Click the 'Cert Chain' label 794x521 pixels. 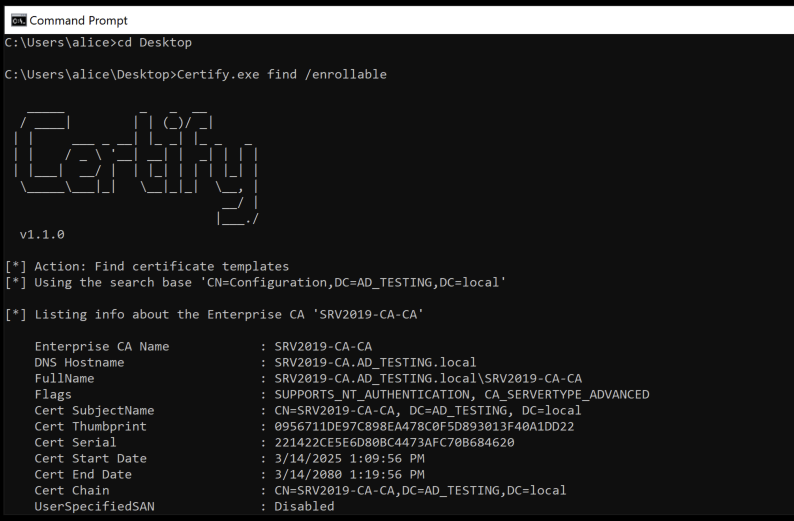[72, 491]
